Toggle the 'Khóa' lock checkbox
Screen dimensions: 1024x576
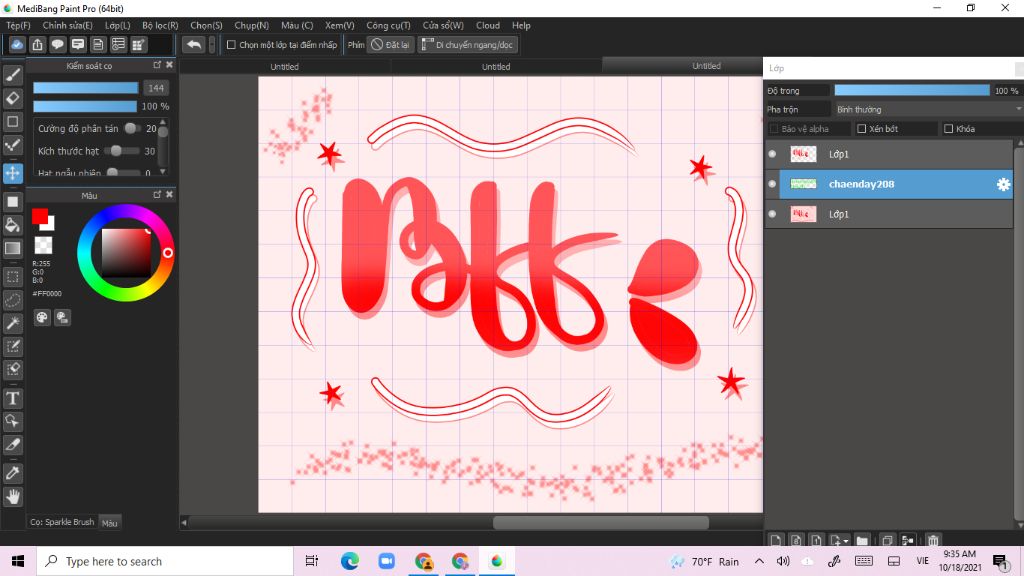tap(948, 129)
